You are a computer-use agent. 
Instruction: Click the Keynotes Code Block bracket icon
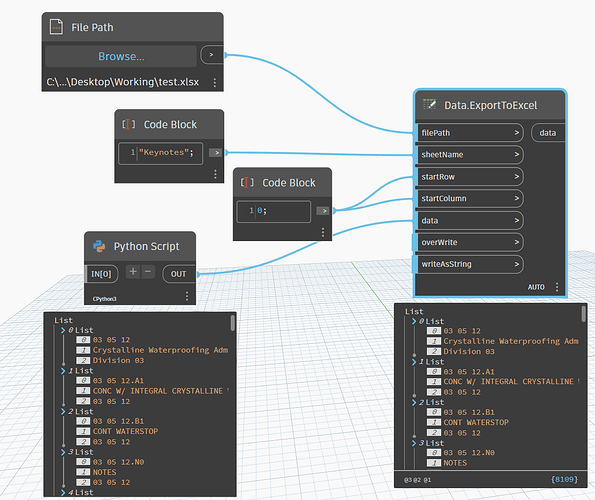click(x=129, y=124)
